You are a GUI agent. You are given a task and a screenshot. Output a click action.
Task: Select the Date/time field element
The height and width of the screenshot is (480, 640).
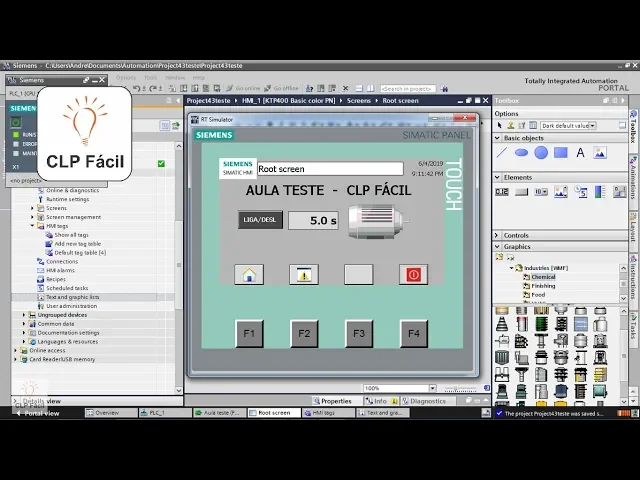pos(580,192)
